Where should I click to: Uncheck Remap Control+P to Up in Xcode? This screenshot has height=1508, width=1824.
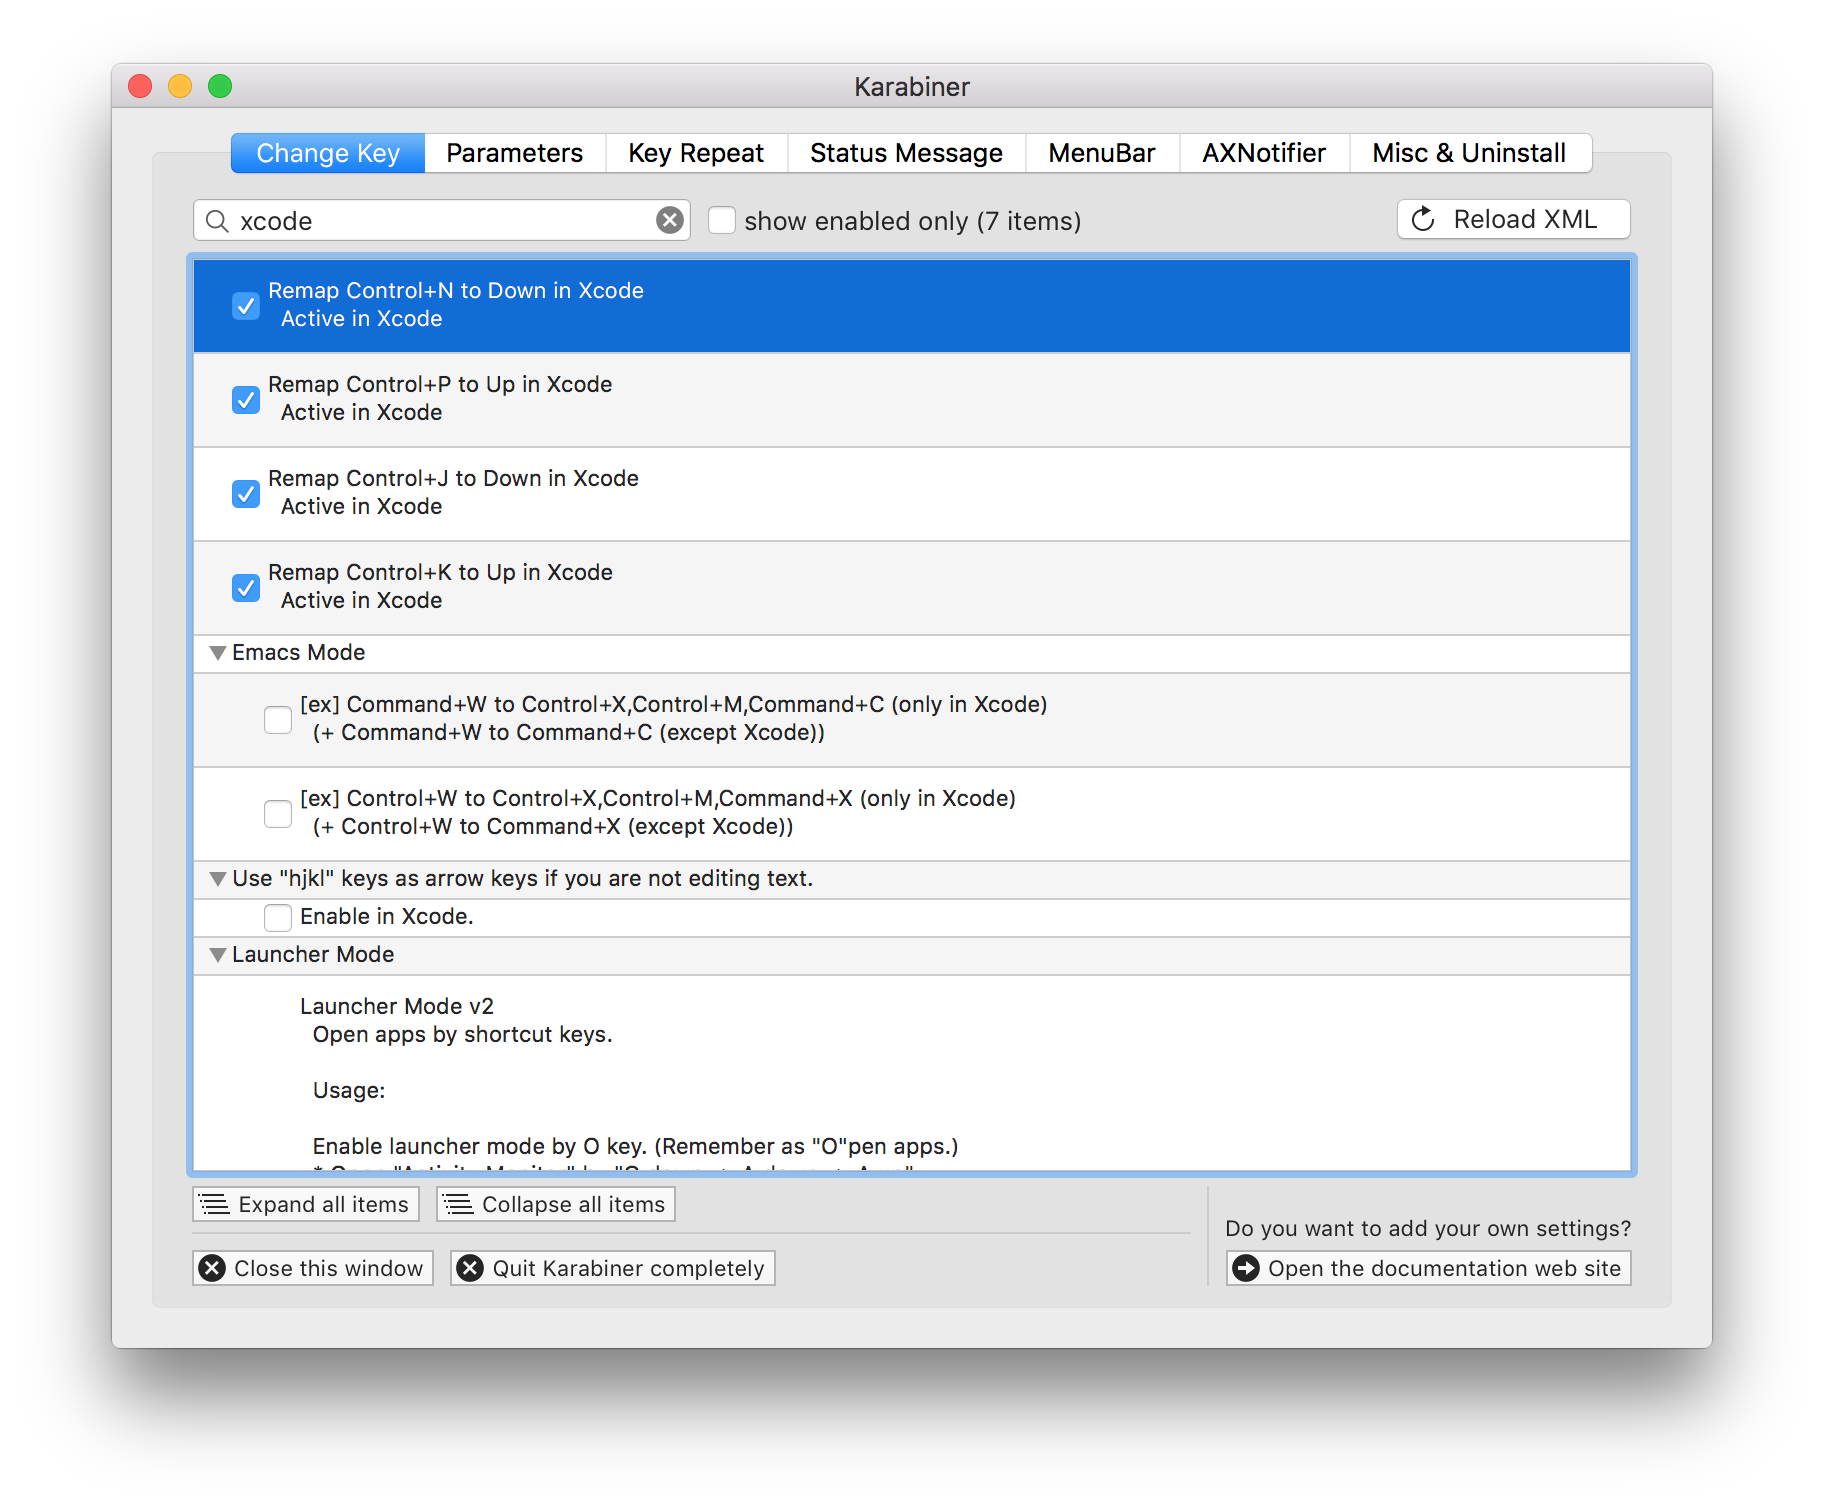click(246, 400)
